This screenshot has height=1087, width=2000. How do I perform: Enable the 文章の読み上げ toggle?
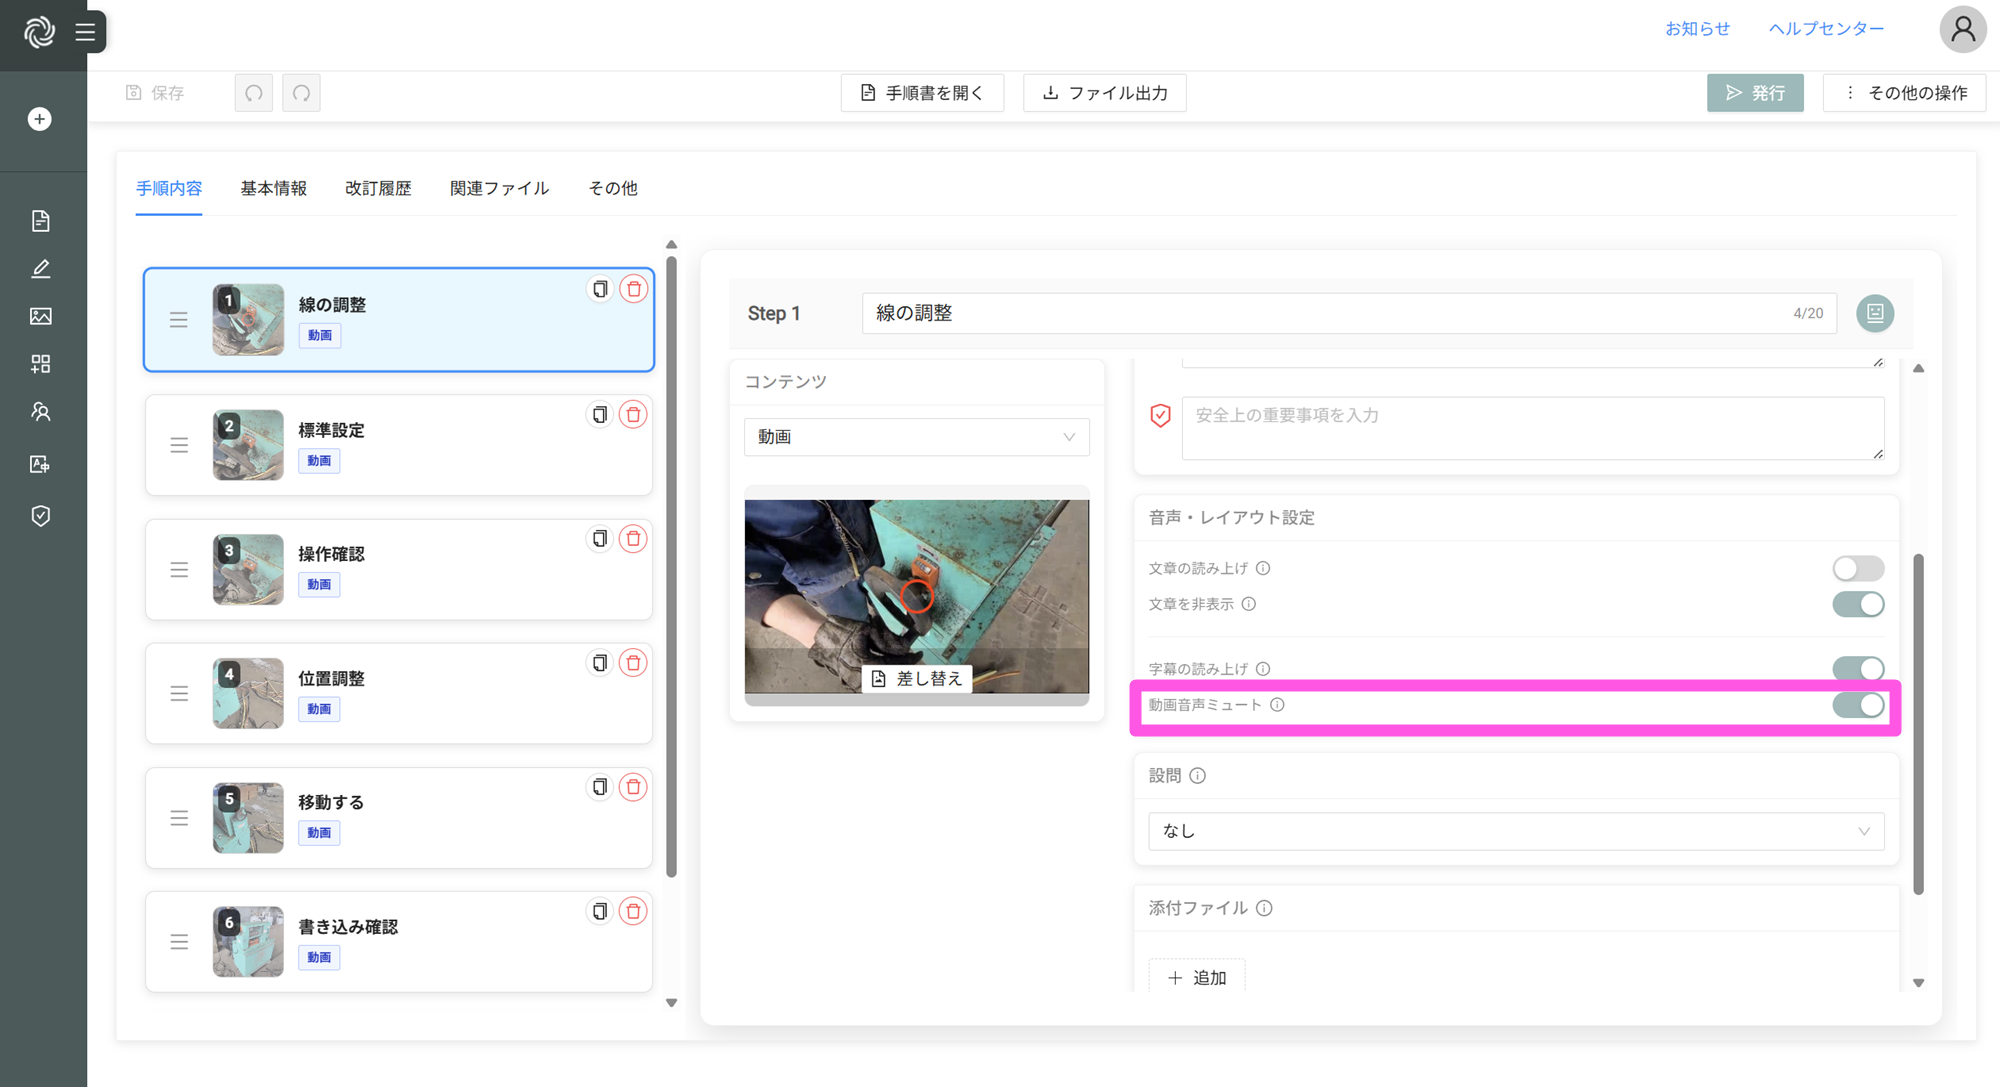coord(1857,568)
